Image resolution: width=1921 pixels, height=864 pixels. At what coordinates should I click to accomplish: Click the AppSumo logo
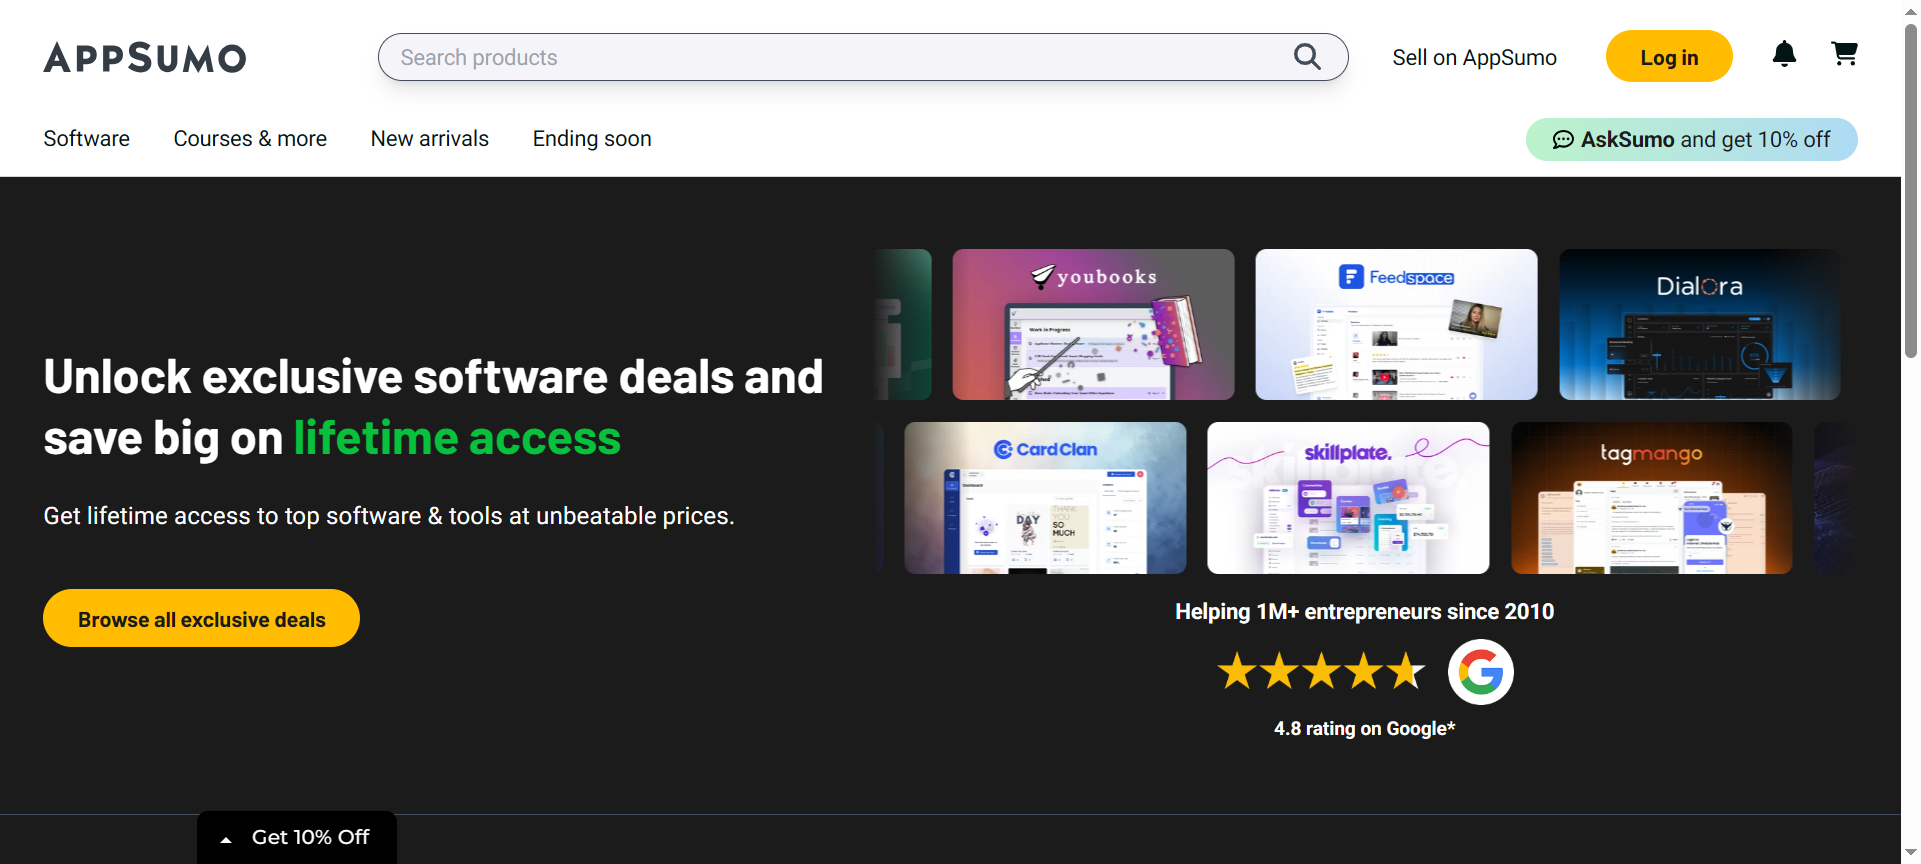[145, 58]
